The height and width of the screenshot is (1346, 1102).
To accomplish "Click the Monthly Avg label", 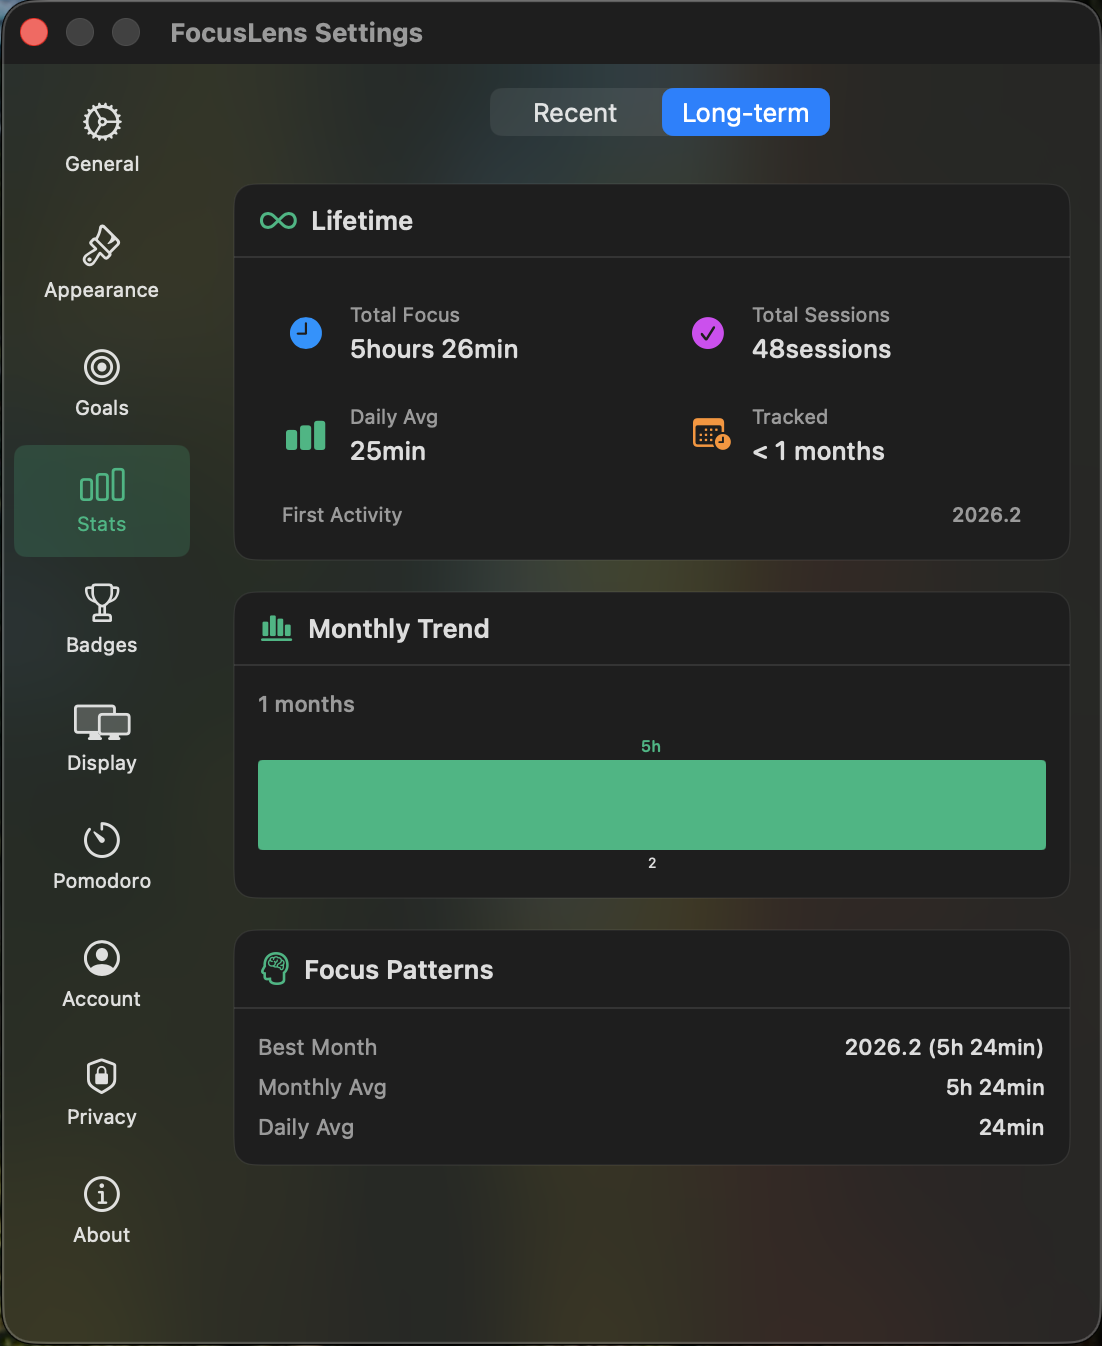I will pyautogui.click(x=322, y=1087).
